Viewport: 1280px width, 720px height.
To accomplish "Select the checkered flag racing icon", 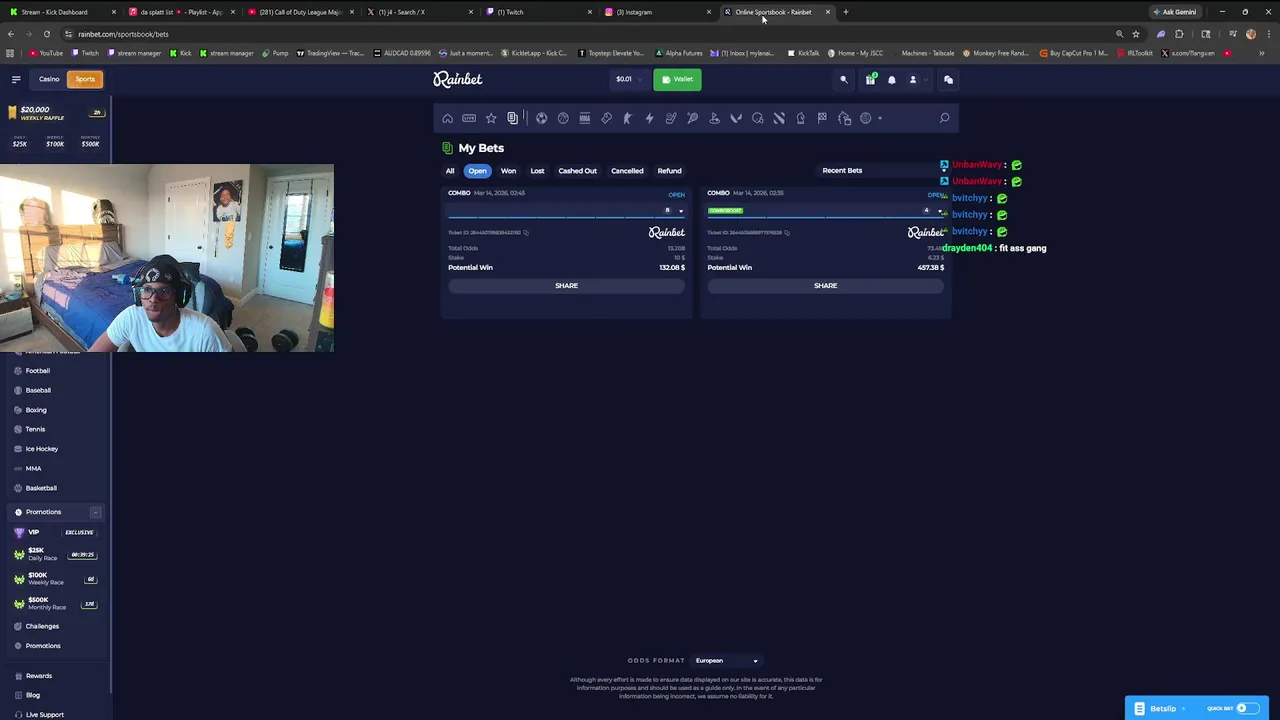I will (822, 118).
